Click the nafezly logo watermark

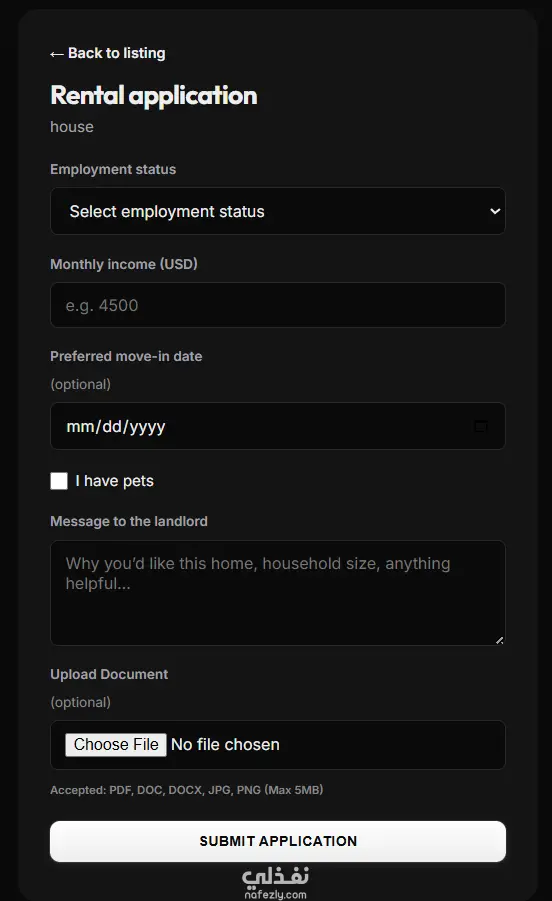(276, 882)
